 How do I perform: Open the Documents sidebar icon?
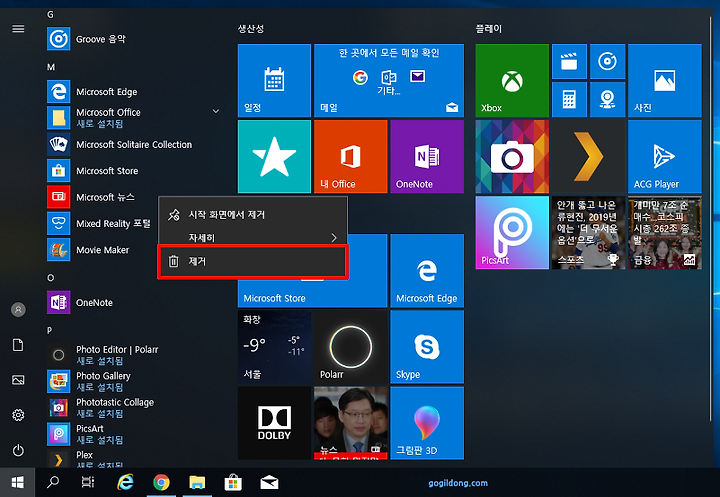(x=18, y=345)
